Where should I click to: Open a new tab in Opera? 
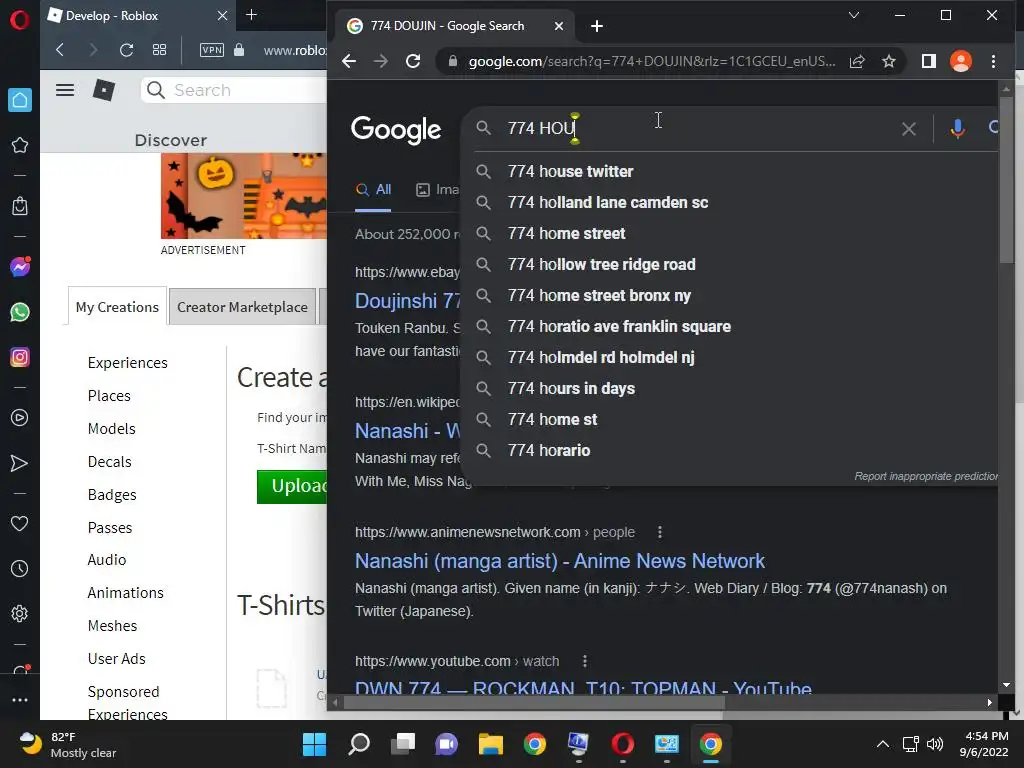(x=251, y=15)
